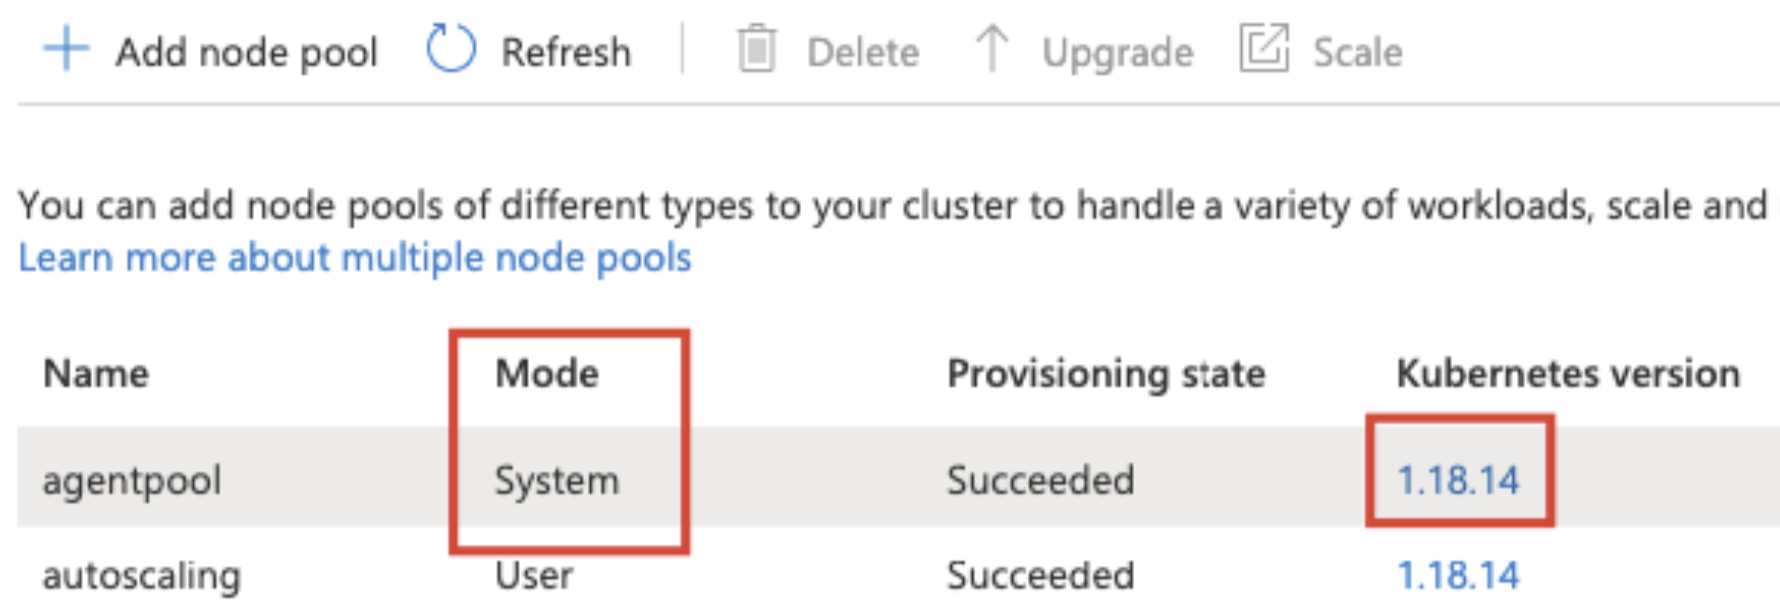Sort by the Kubernetes version column header
The width and height of the screenshot is (1780, 616).
click(1567, 374)
